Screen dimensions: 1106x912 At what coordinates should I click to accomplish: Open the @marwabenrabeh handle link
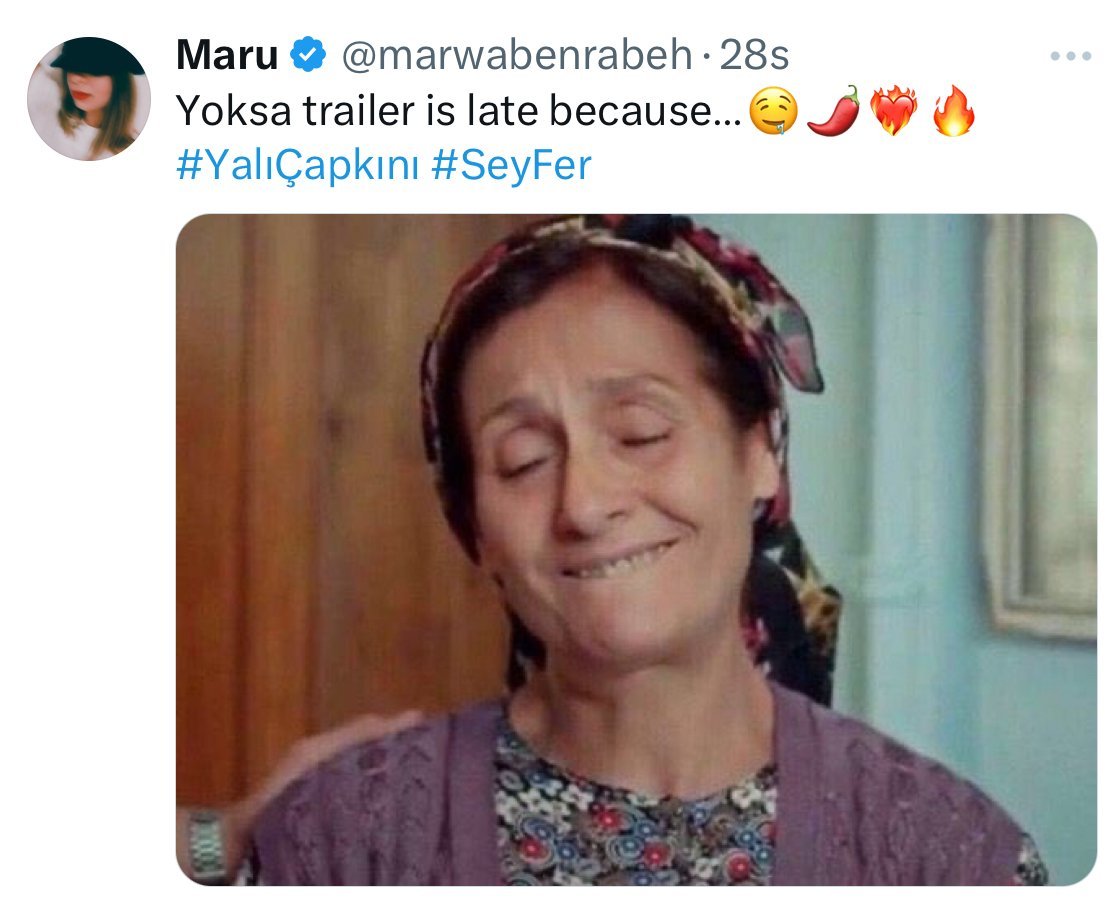517,54
